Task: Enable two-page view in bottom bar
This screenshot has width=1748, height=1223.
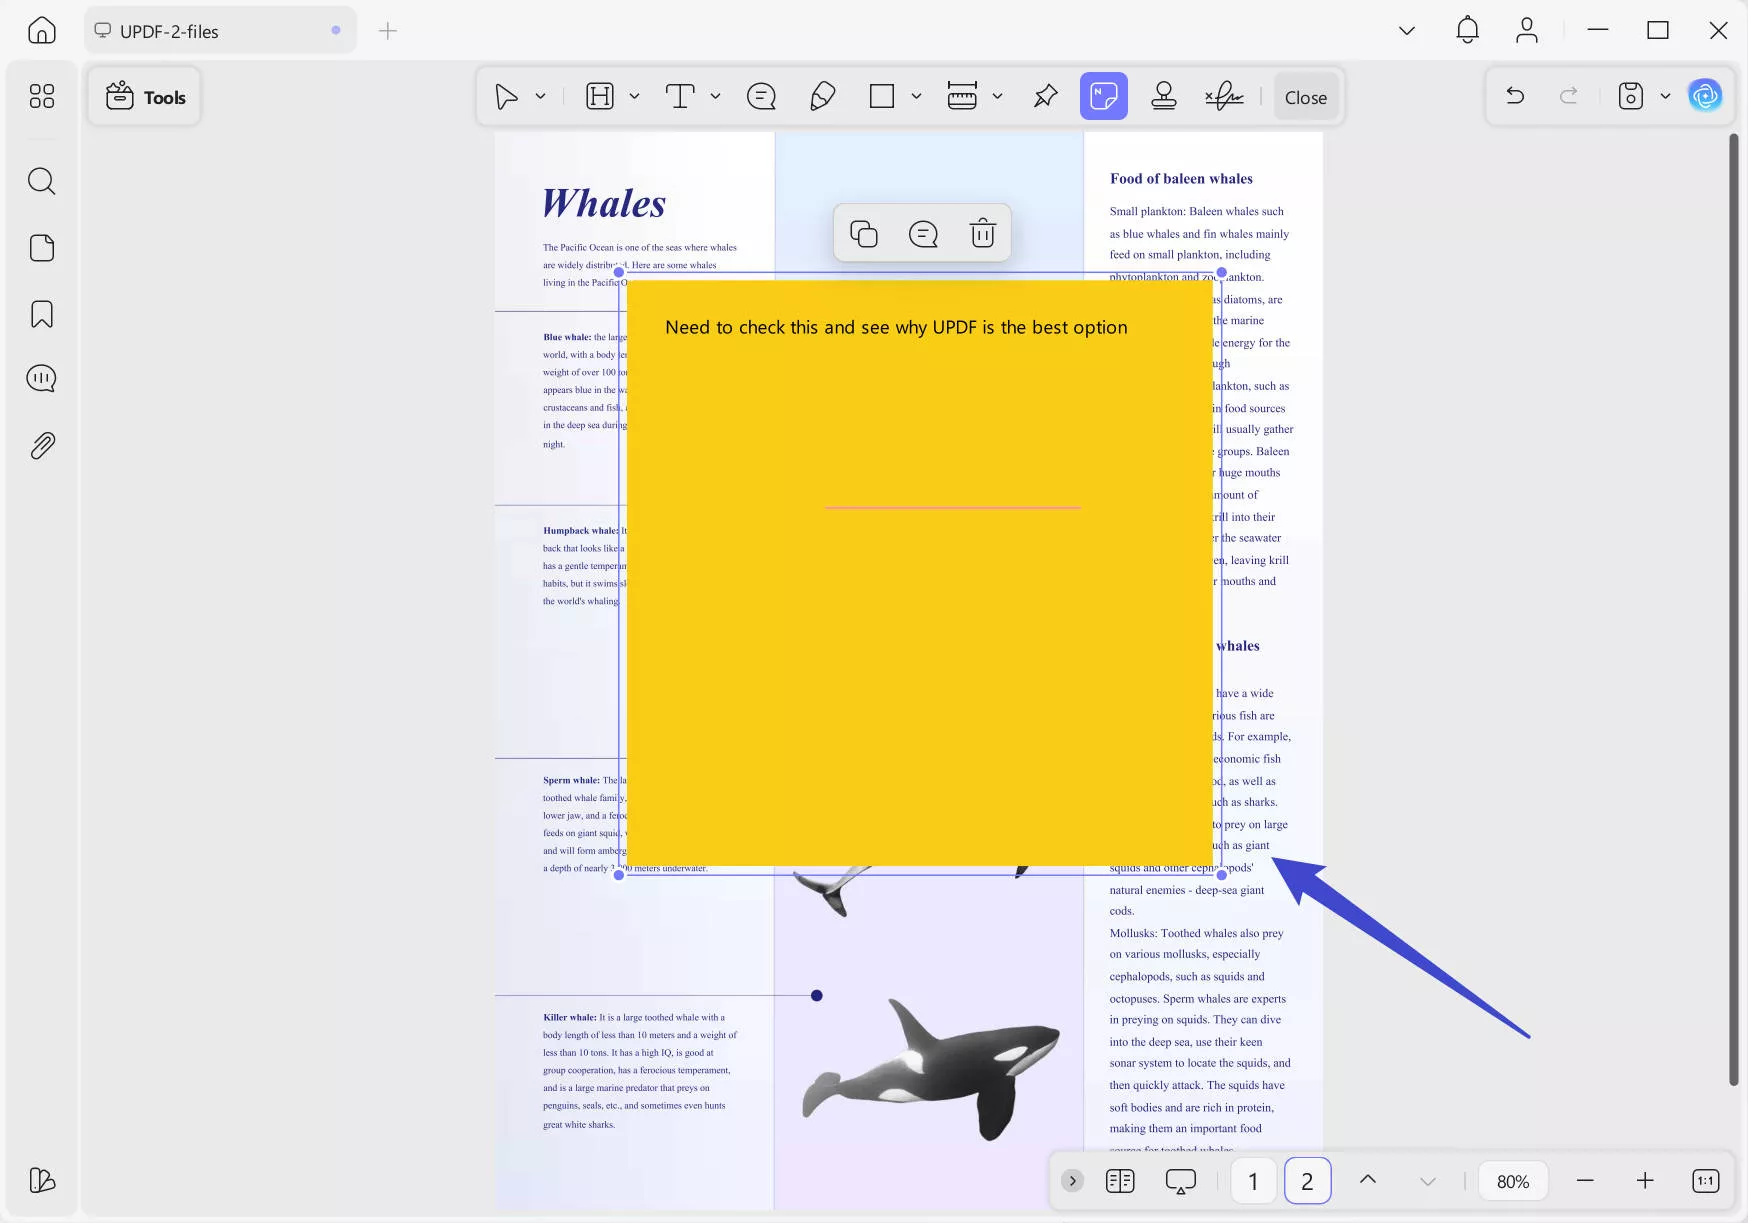Action: click(x=1120, y=1181)
